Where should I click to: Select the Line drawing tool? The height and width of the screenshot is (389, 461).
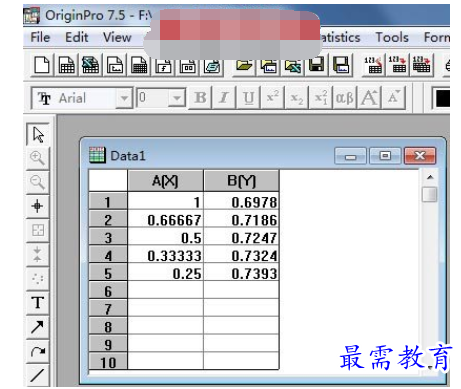tap(38, 375)
